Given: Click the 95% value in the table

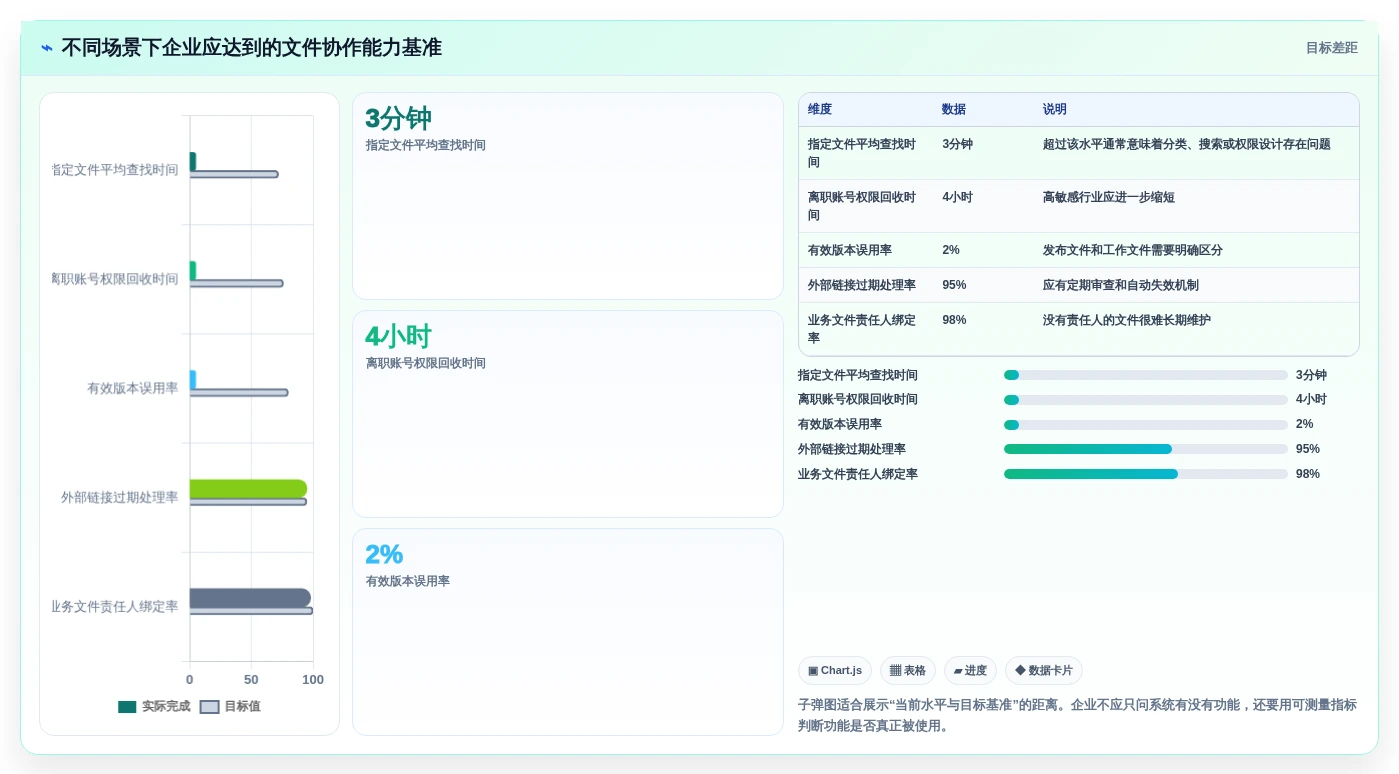Looking at the screenshot, I should point(954,285).
